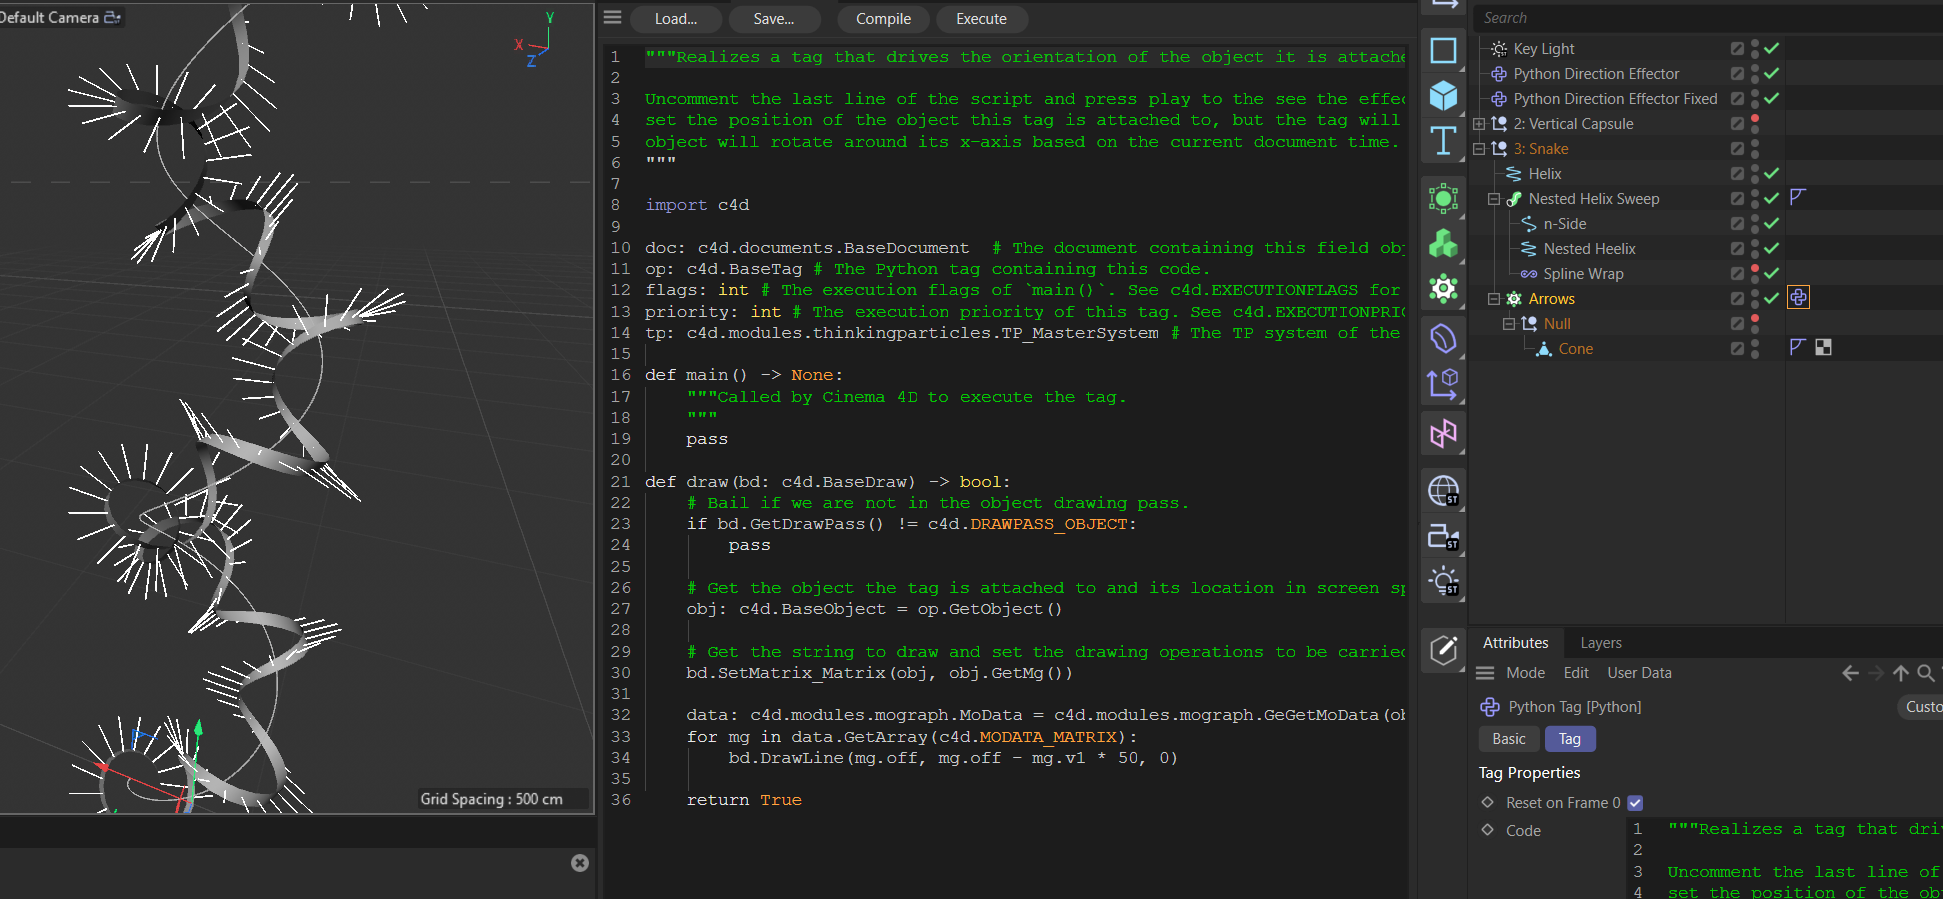Viewport: 1943px width, 899px height.
Task: Select the Cube primitive tool icon
Action: (1443, 95)
